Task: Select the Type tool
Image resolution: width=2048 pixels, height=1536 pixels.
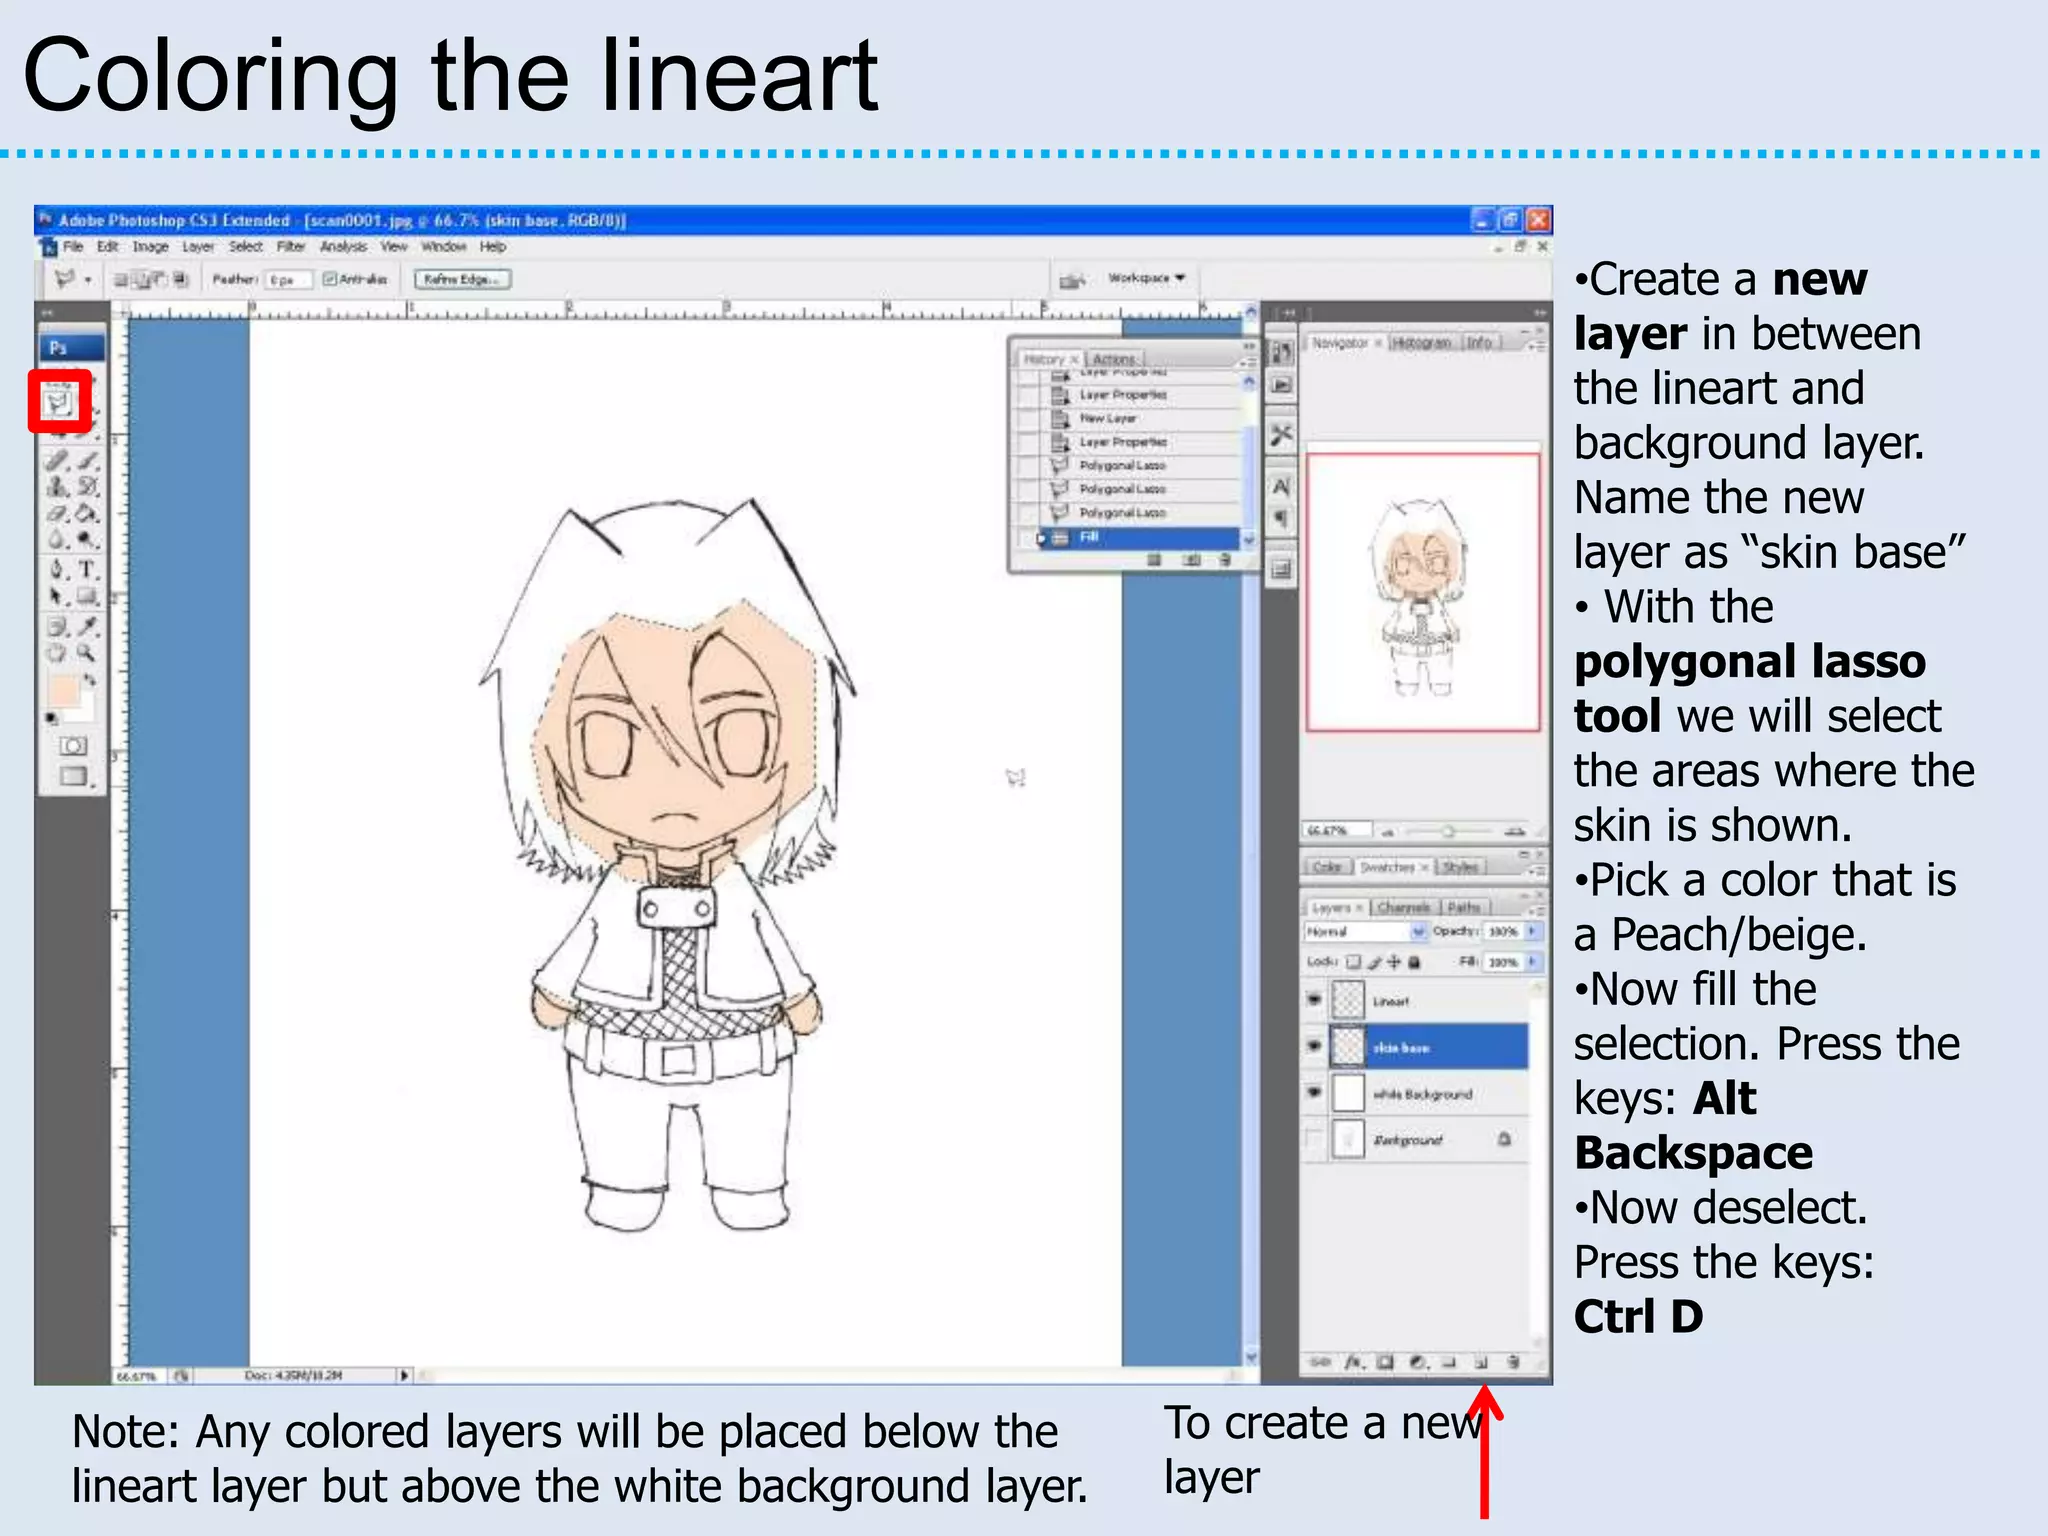Action: coord(87,570)
